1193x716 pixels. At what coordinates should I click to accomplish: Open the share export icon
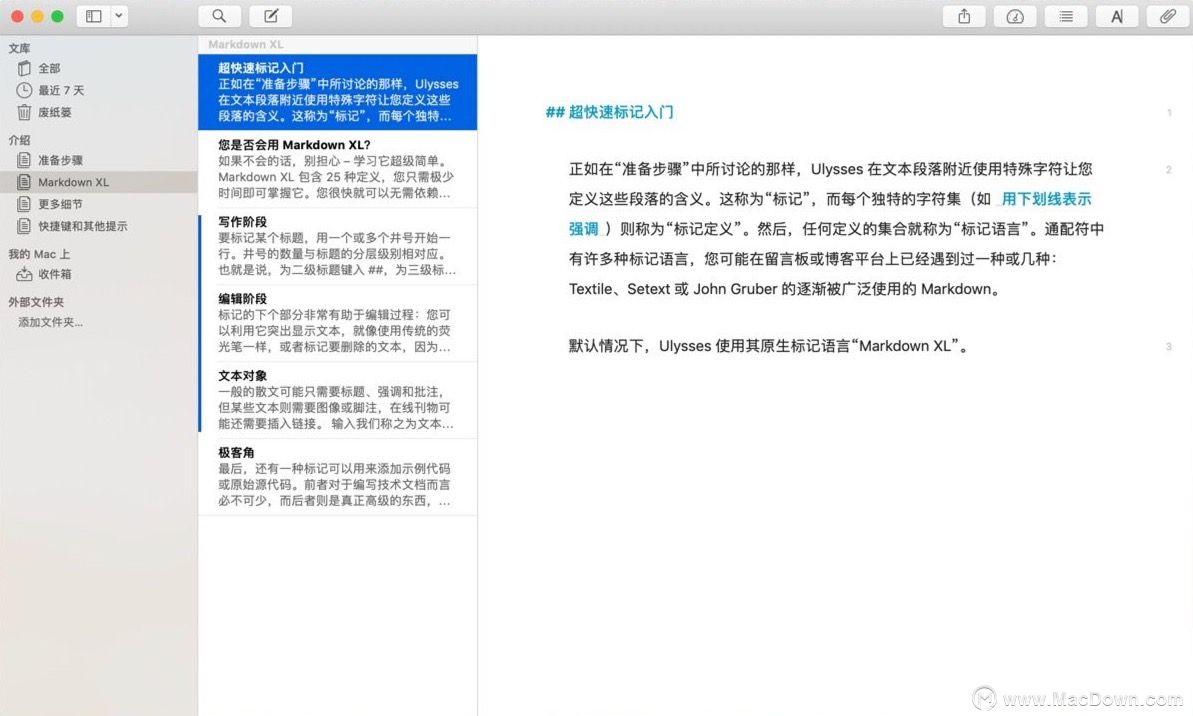(964, 16)
